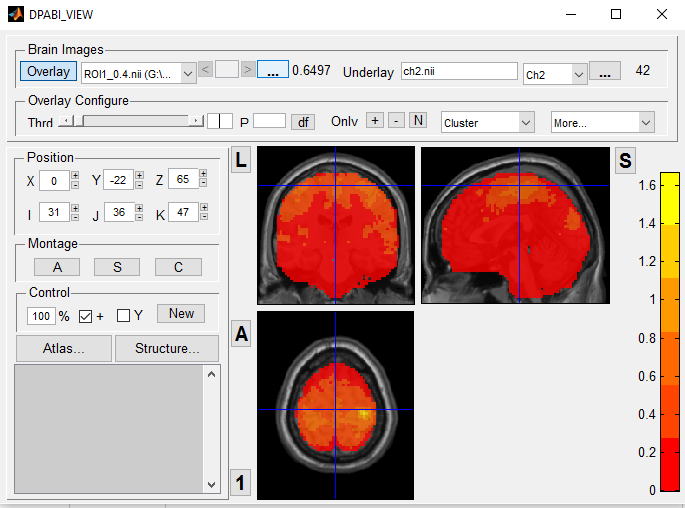Open the Atlas... button
The height and width of the screenshot is (508, 685).
tap(64, 348)
